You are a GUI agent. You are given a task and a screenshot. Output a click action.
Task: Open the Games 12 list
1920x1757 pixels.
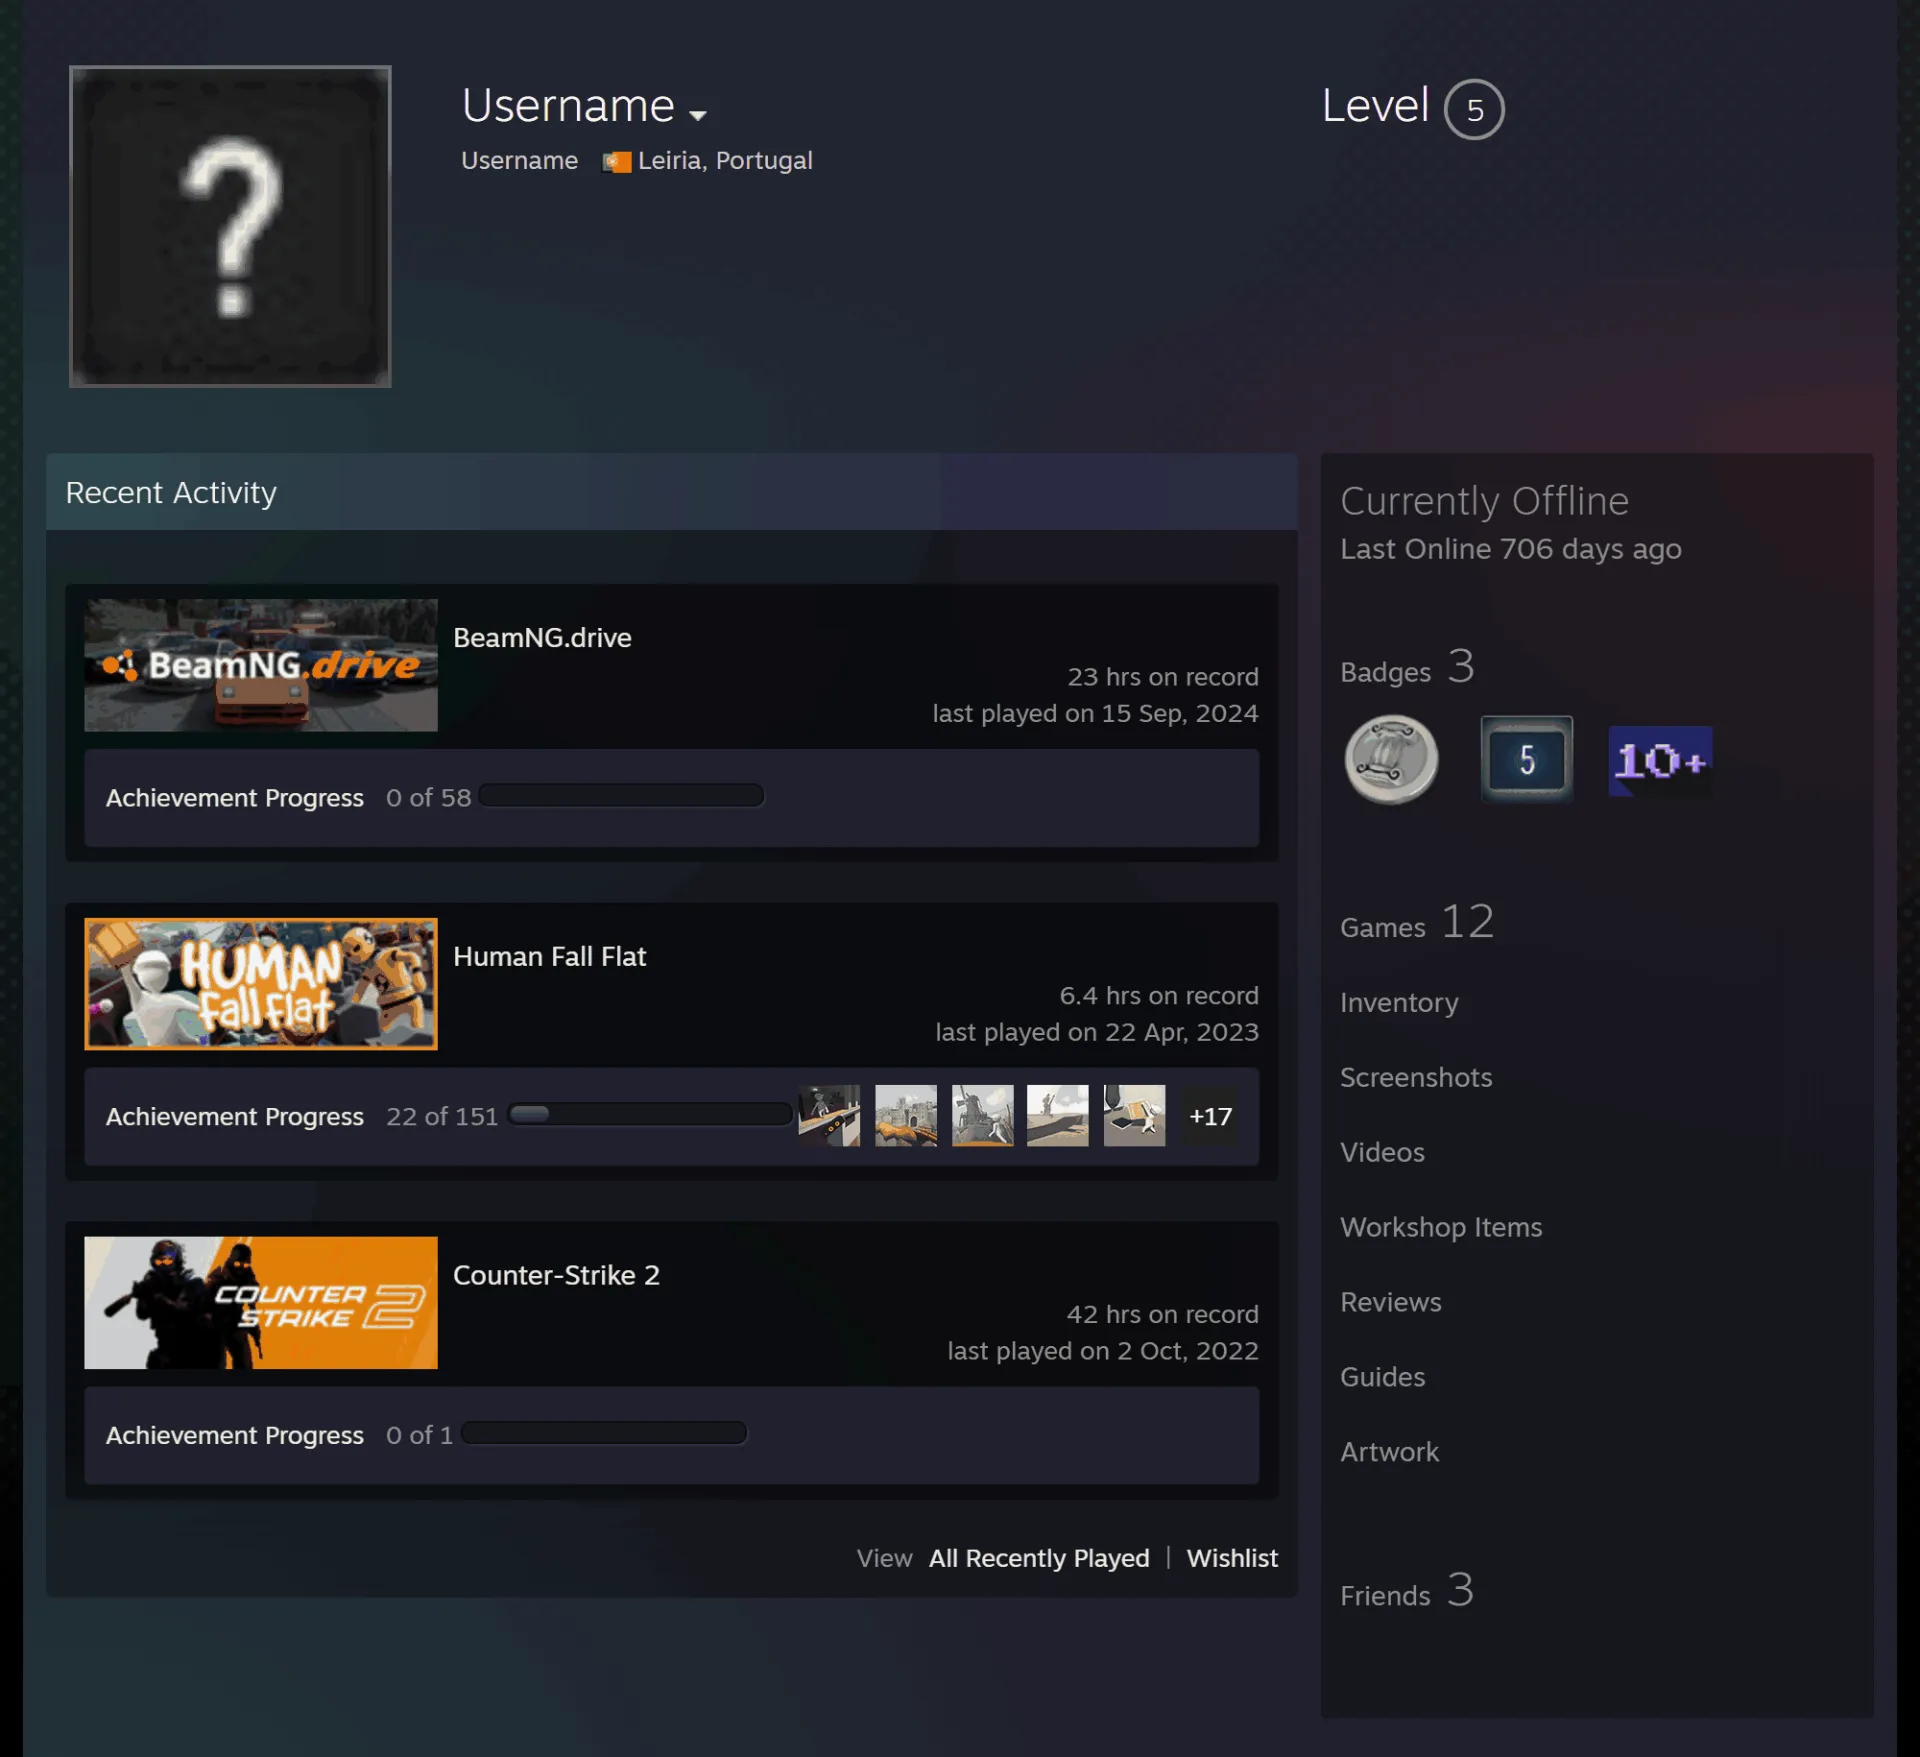(x=1417, y=923)
